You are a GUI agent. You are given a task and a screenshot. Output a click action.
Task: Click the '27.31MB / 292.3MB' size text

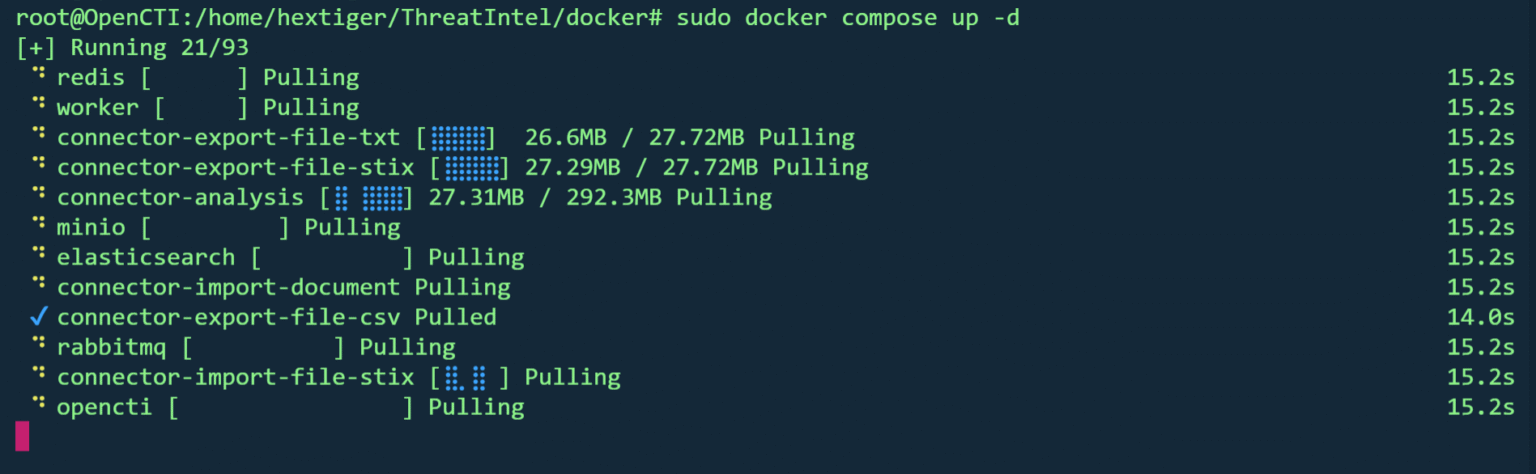click(x=545, y=197)
